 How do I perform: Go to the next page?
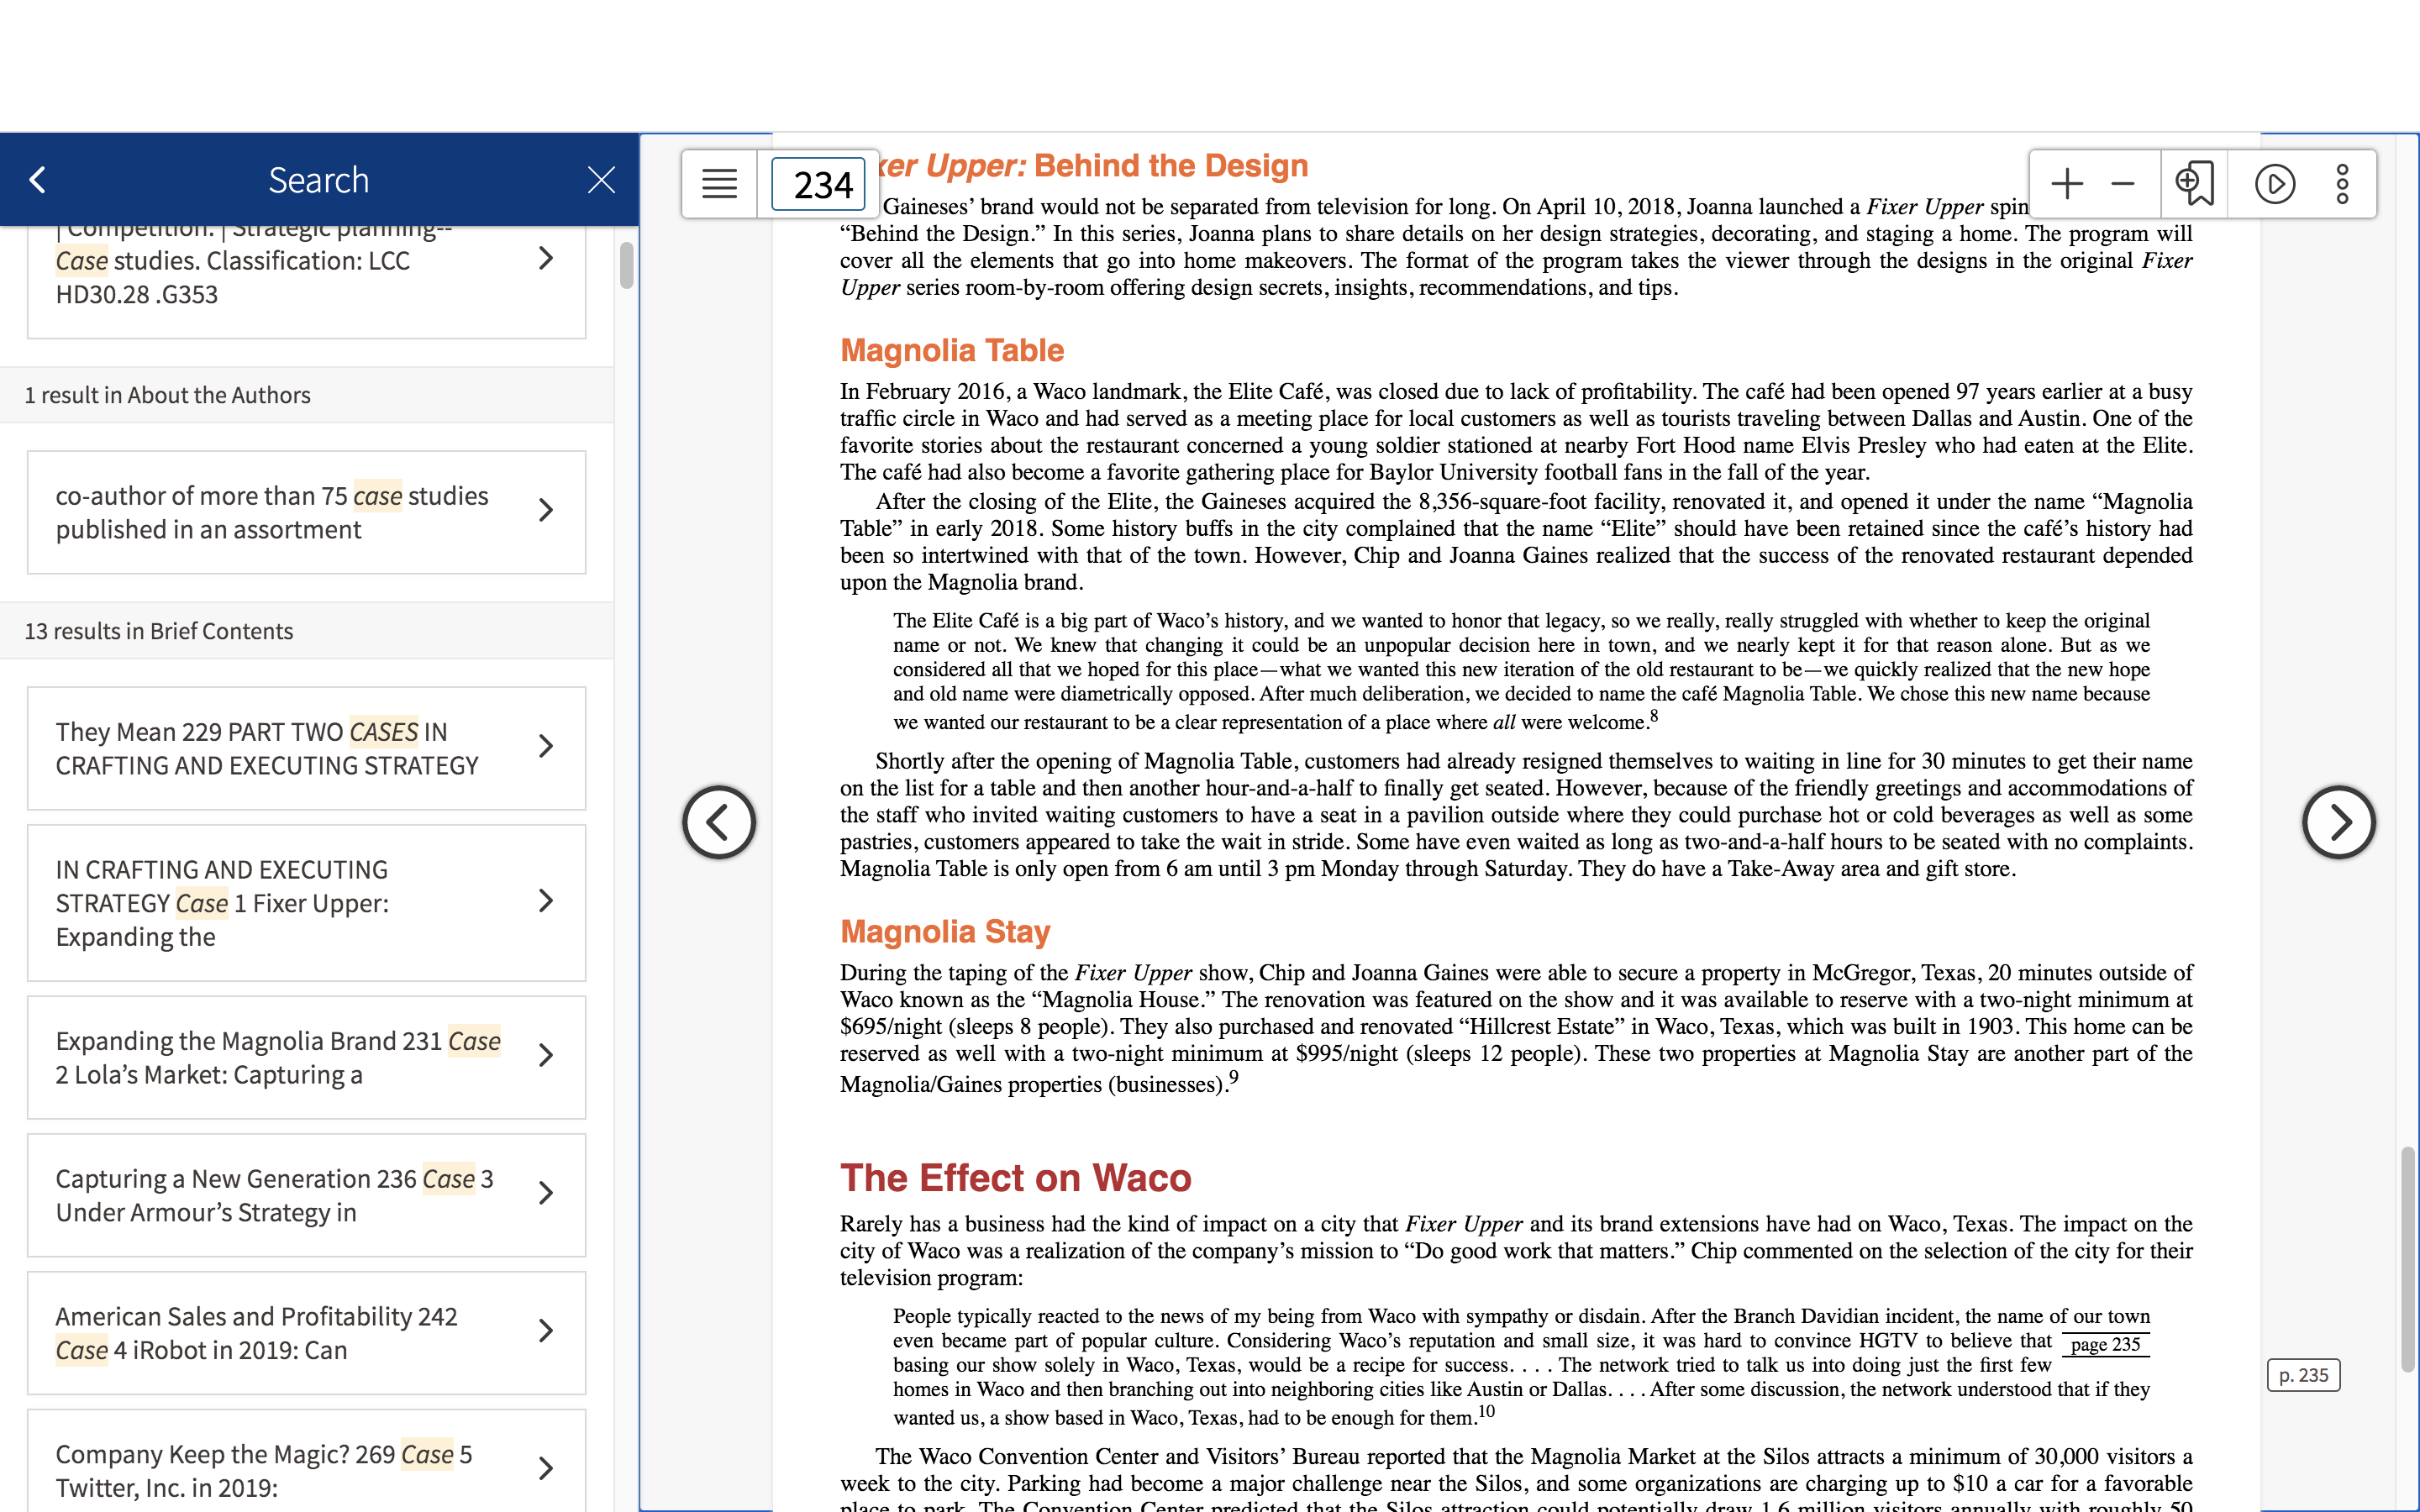tap(2338, 822)
